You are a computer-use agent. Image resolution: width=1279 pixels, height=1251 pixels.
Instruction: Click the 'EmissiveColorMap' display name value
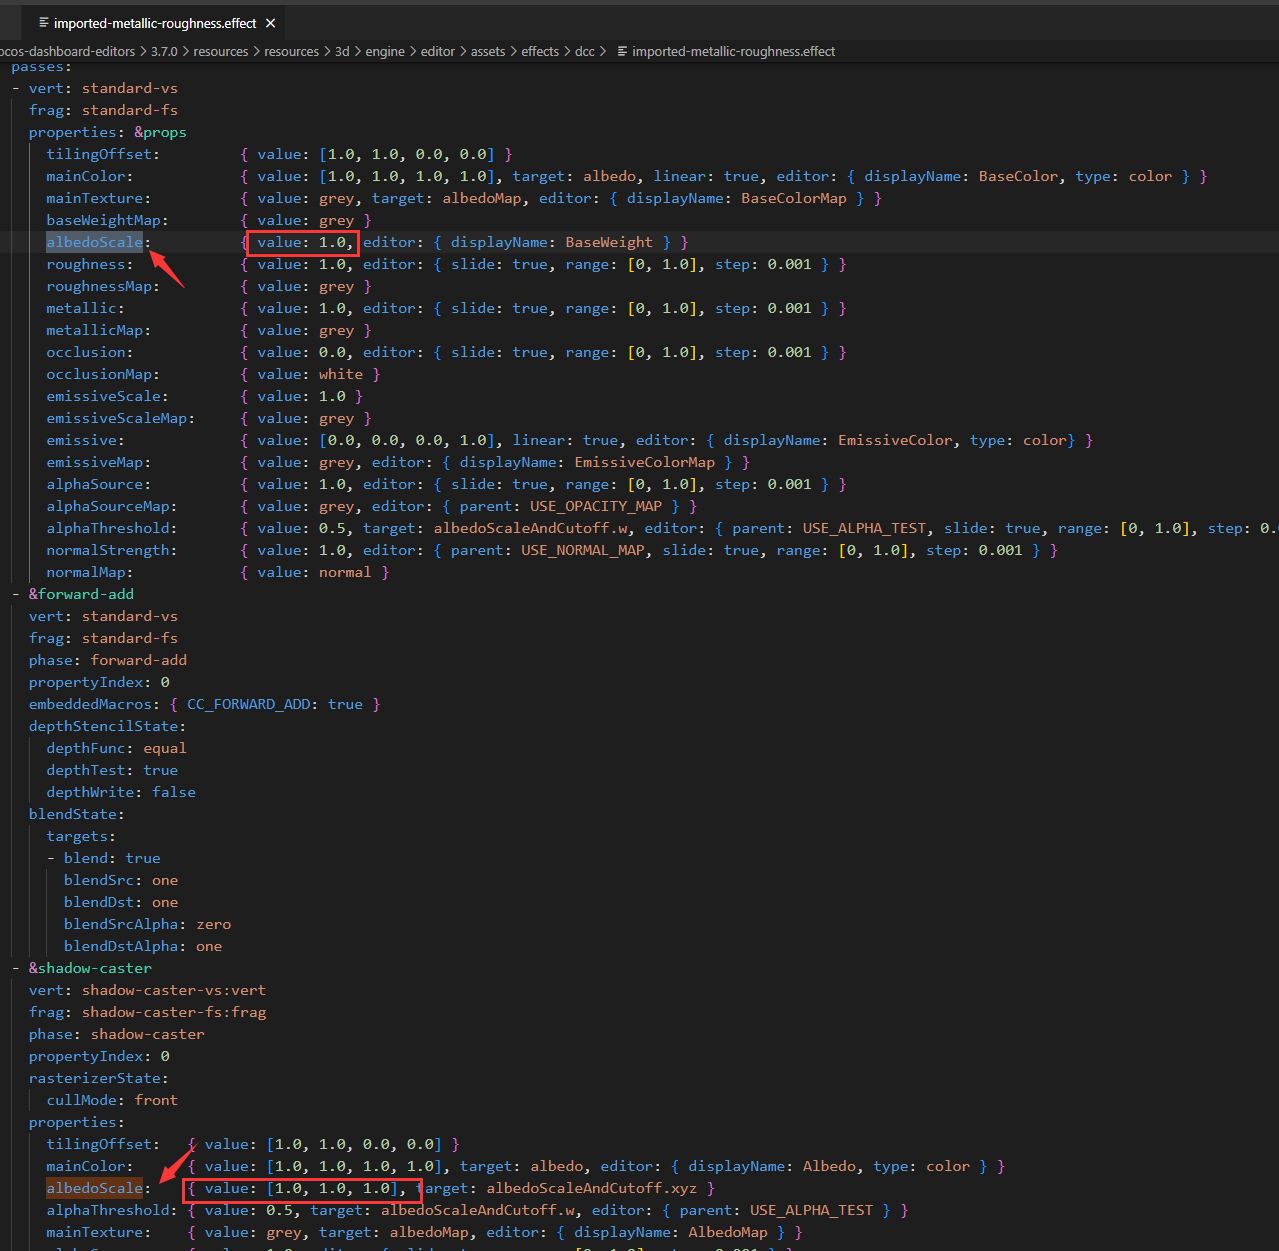coord(645,462)
